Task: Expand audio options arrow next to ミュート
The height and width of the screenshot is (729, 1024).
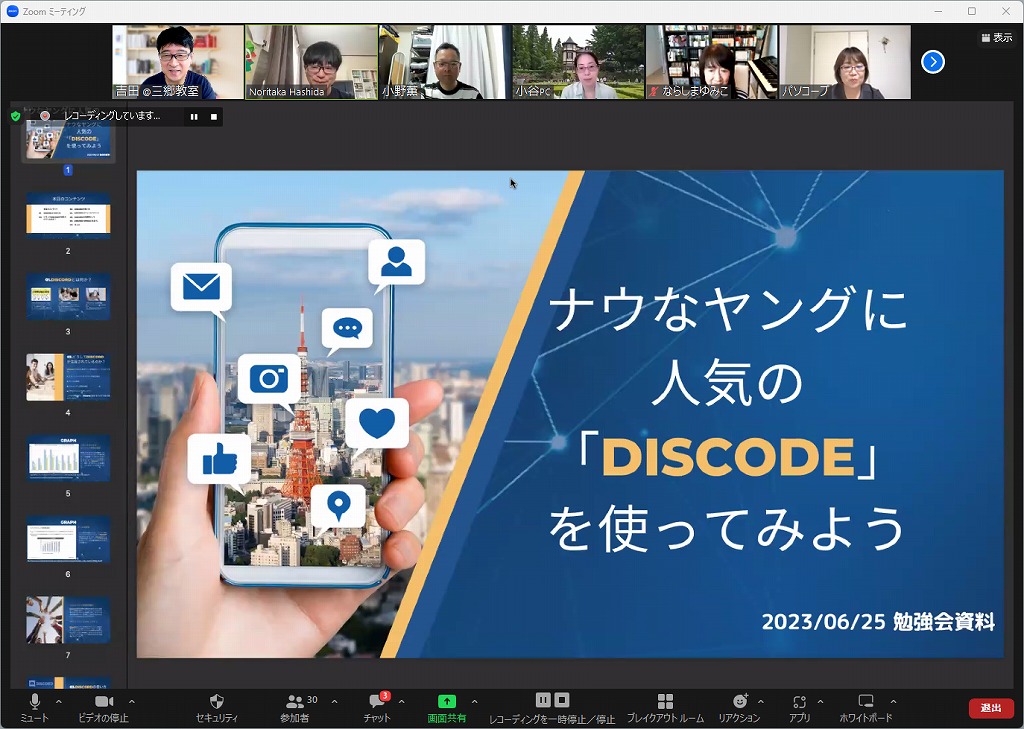Action: click(59, 701)
